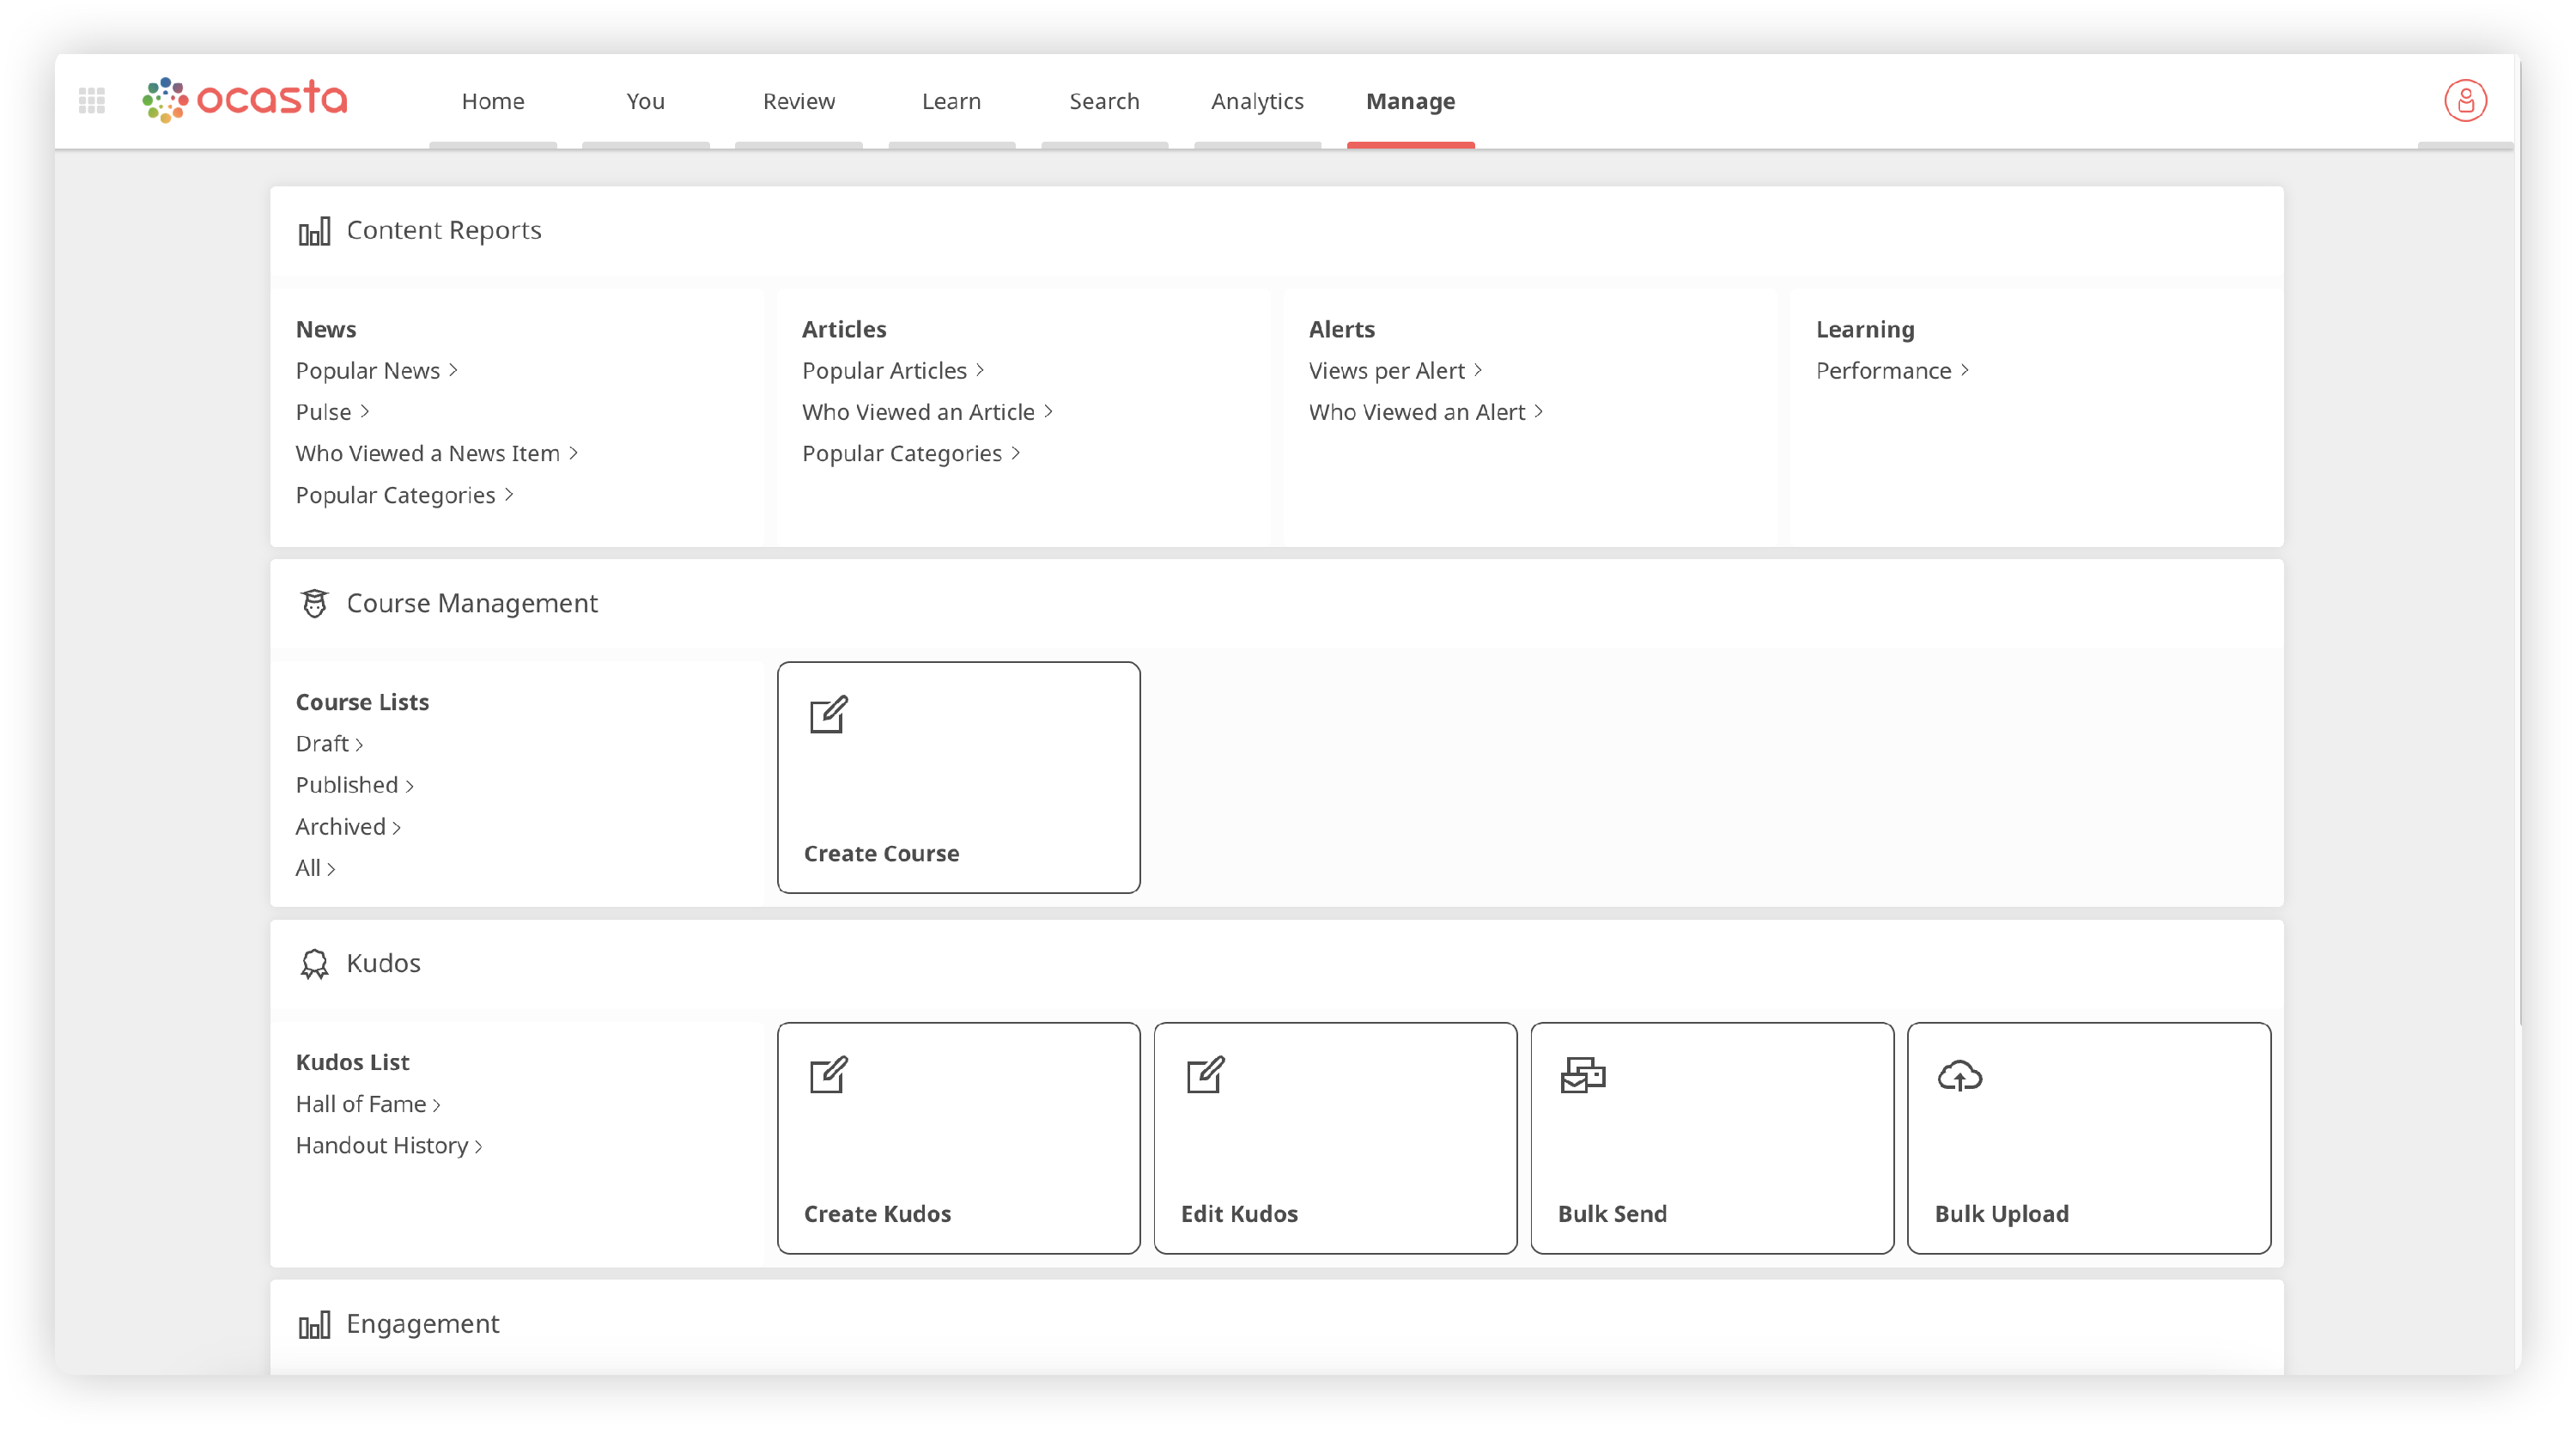This screenshot has height=1429, width=2576.
Task: Switch to the Learn tab
Action: click(x=951, y=101)
